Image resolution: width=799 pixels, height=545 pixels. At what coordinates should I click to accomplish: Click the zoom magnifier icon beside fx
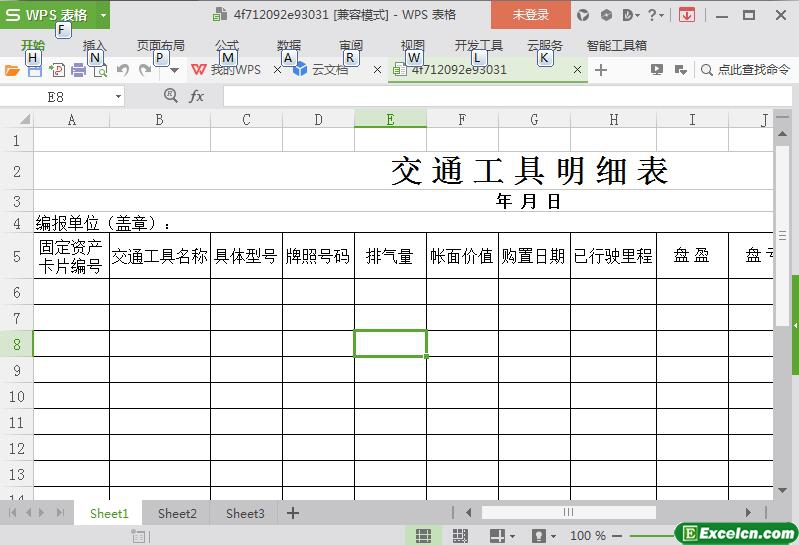[170, 96]
